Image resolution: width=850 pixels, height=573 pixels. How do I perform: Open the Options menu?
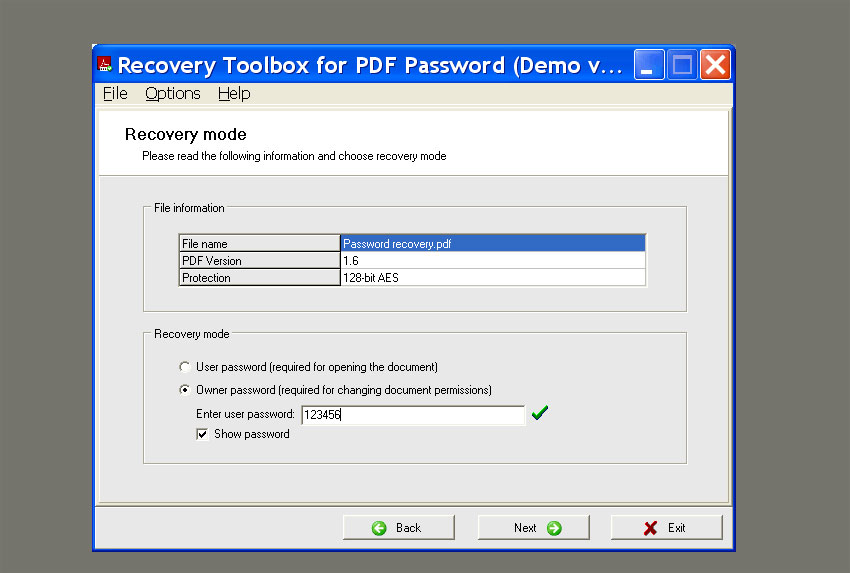click(172, 93)
